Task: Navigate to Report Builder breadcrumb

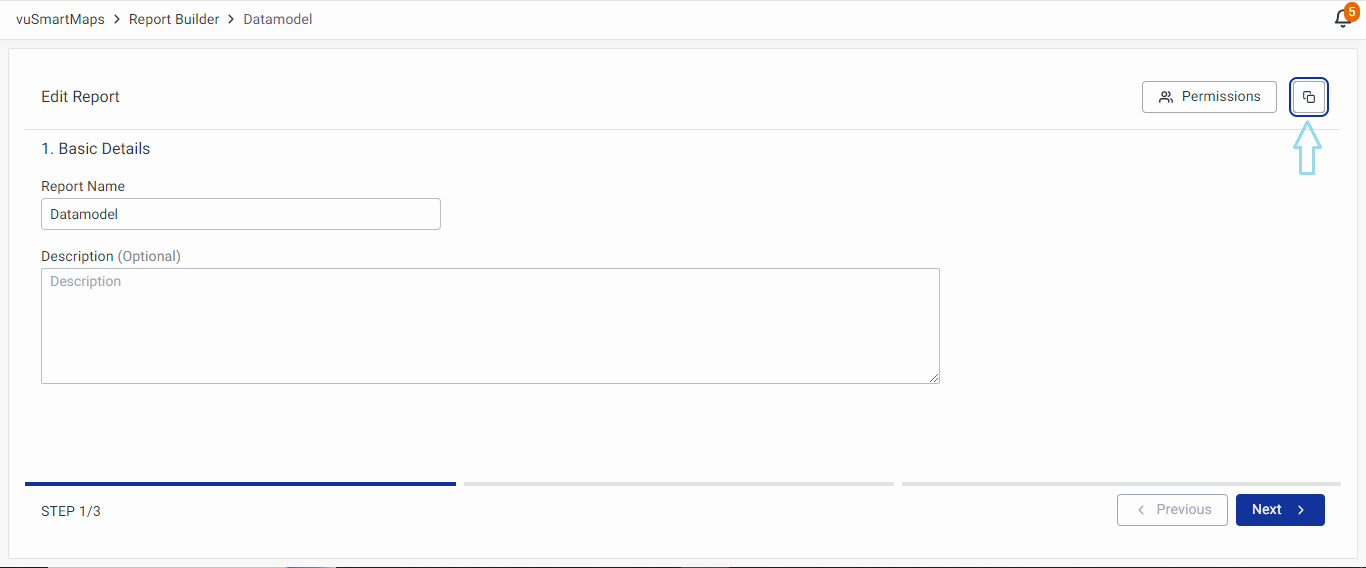Action: point(174,20)
